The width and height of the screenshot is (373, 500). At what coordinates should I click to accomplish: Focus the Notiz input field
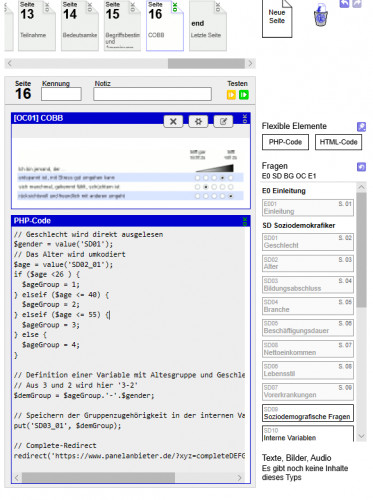pyautogui.click(x=152, y=94)
